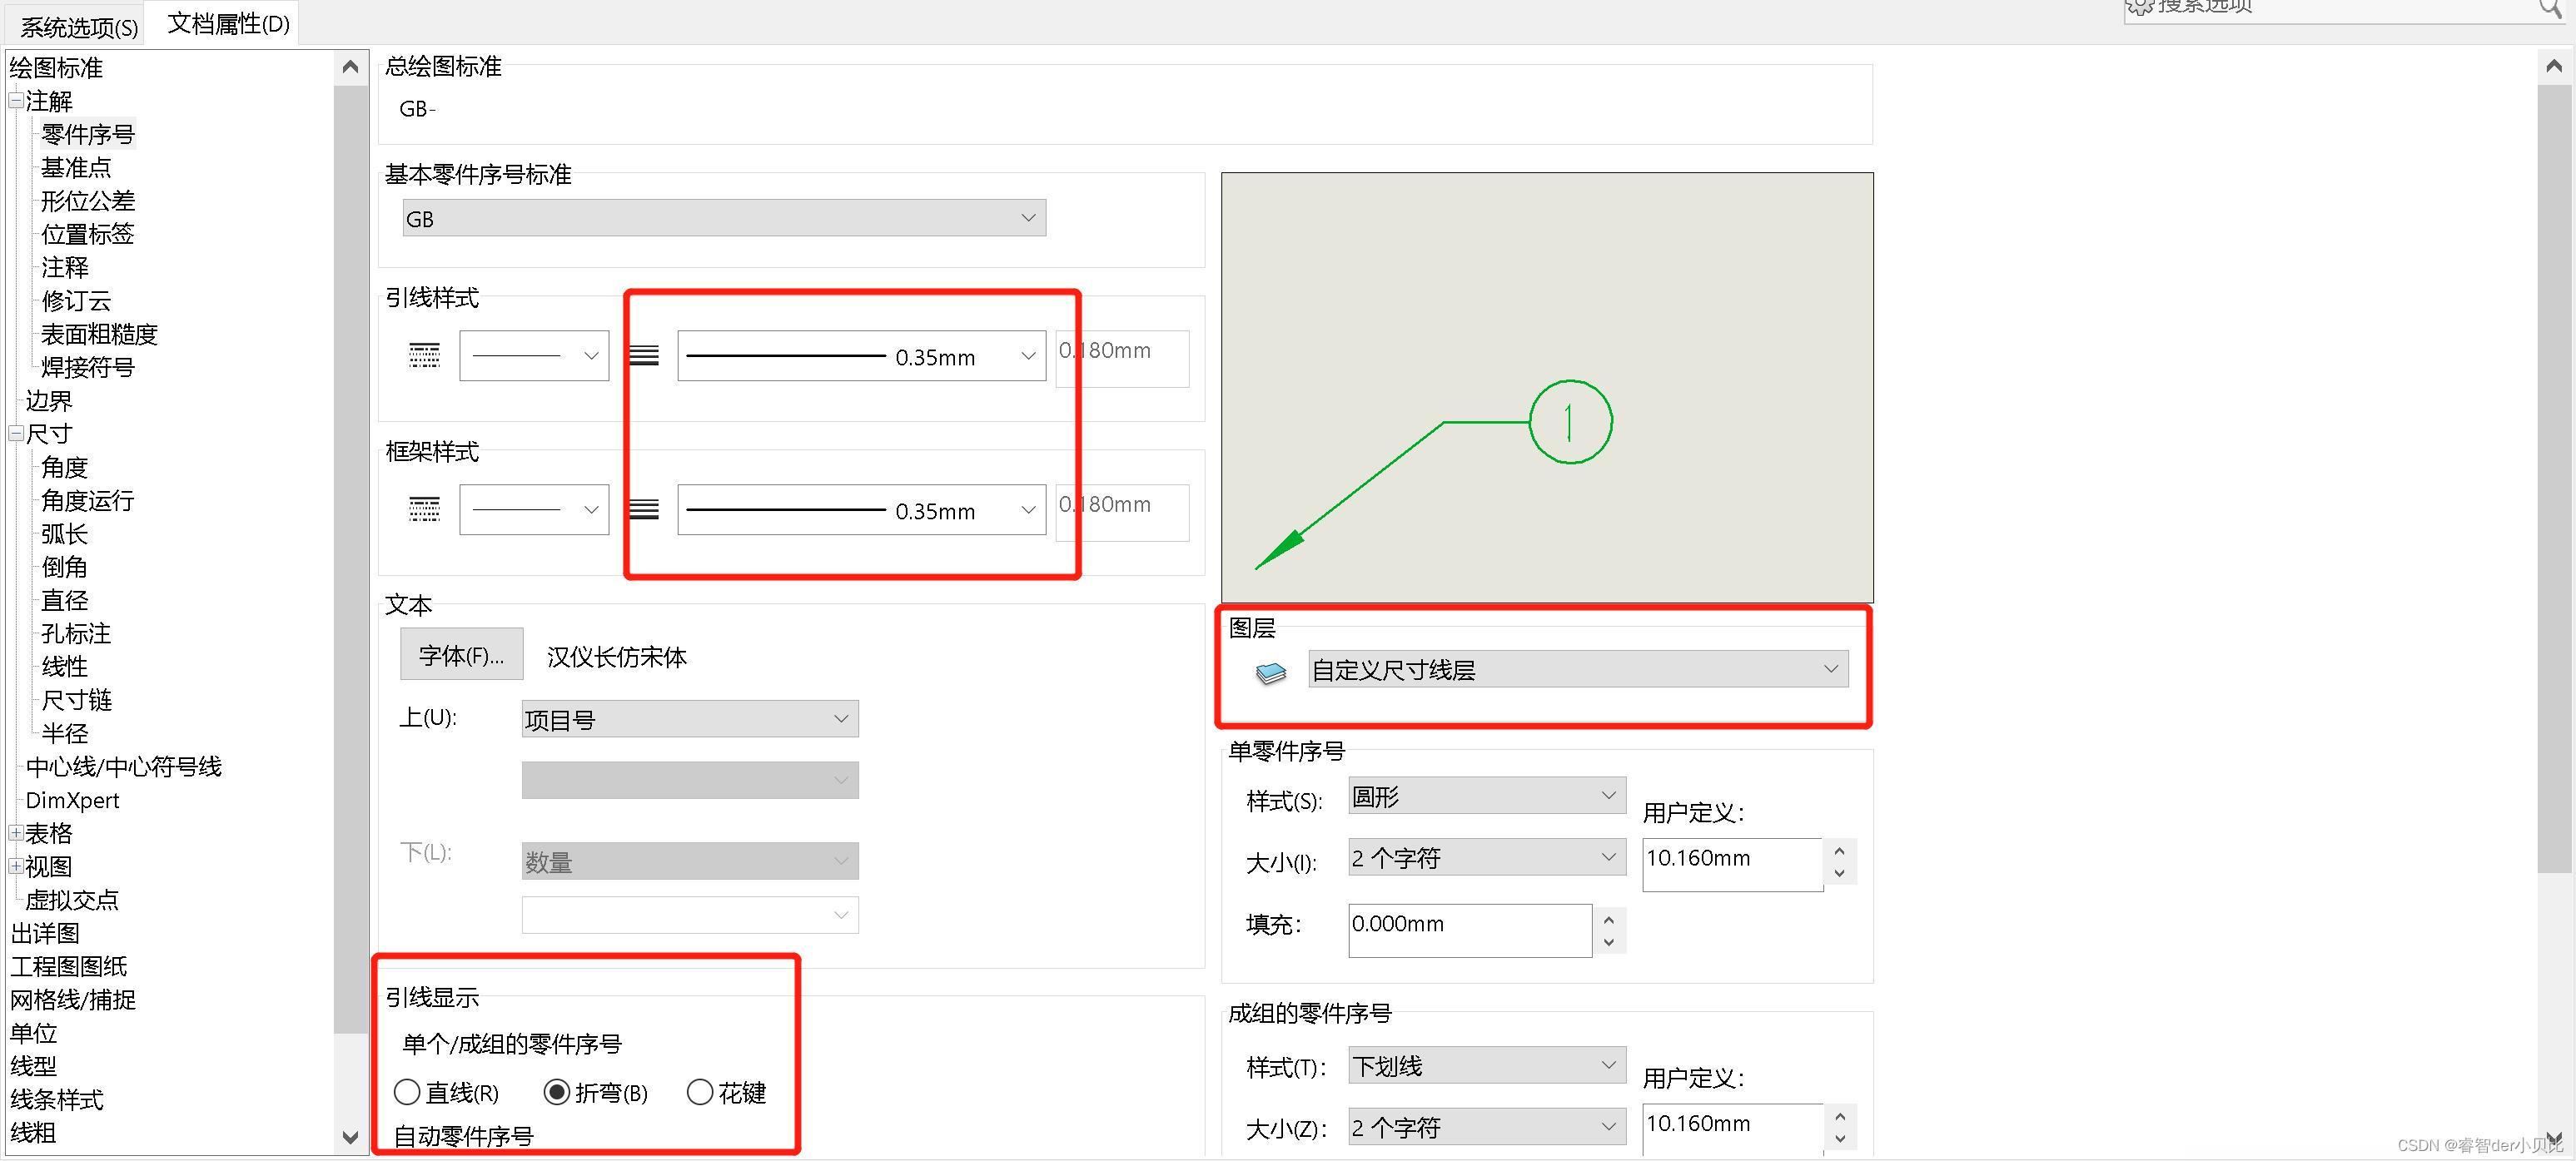Collapse the 注解 tree node
This screenshot has height=1161, width=2576.
click(16, 101)
